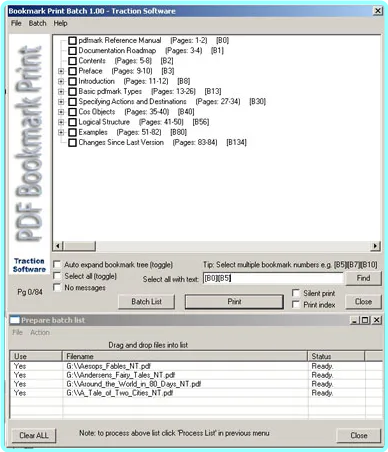
Task: Enable the Silent print checkbox
Action: [296, 293]
